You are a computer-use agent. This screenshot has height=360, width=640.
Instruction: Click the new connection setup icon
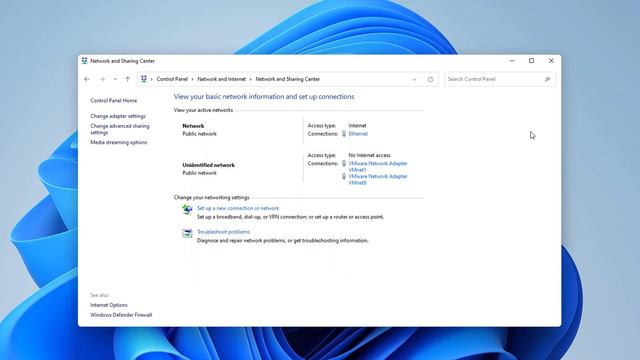187,209
